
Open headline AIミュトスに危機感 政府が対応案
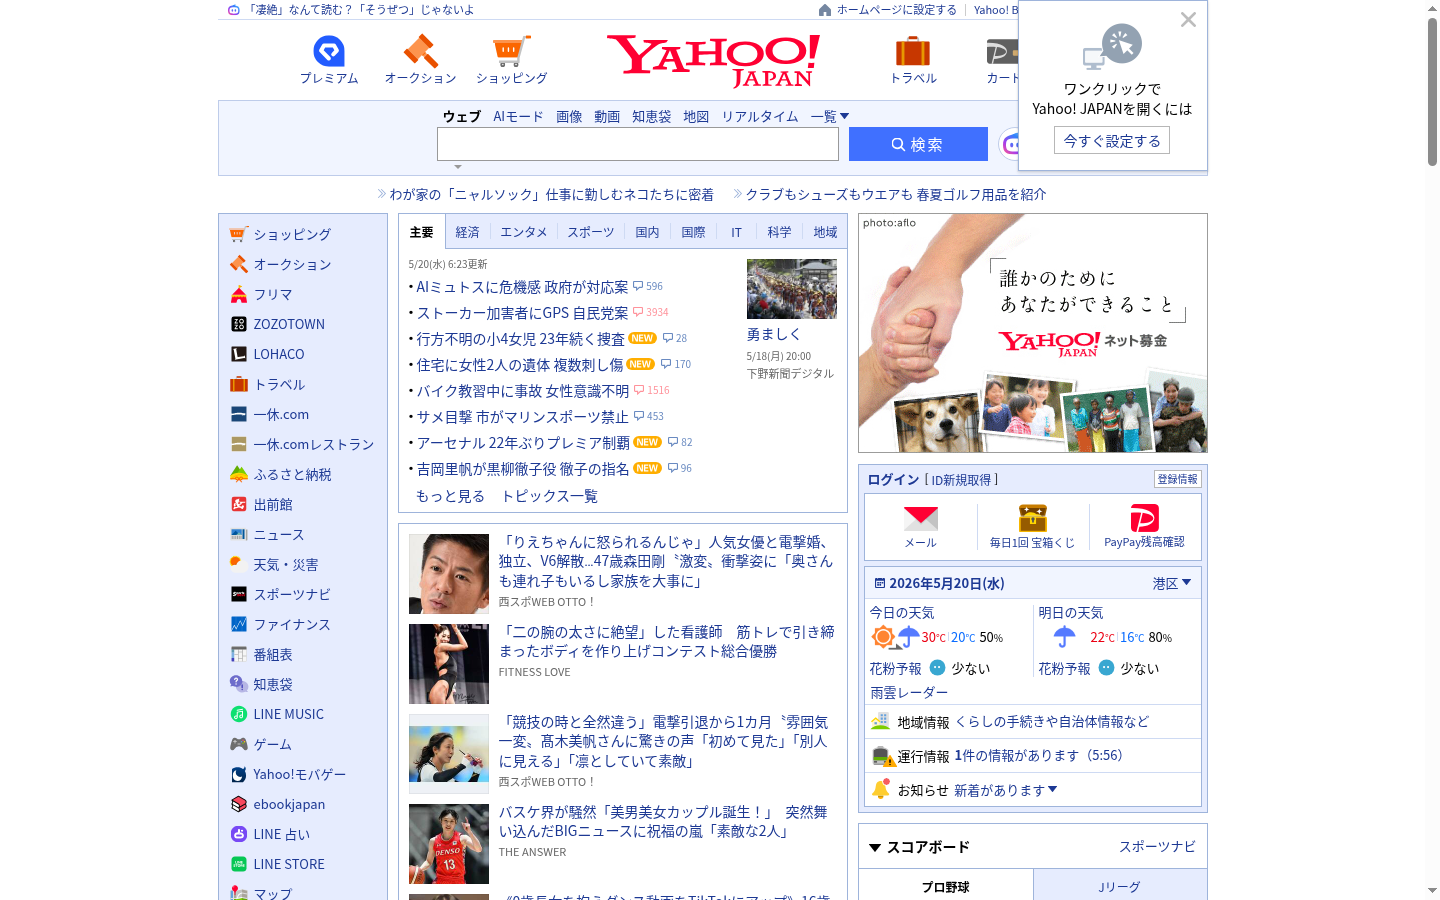point(522,287)
